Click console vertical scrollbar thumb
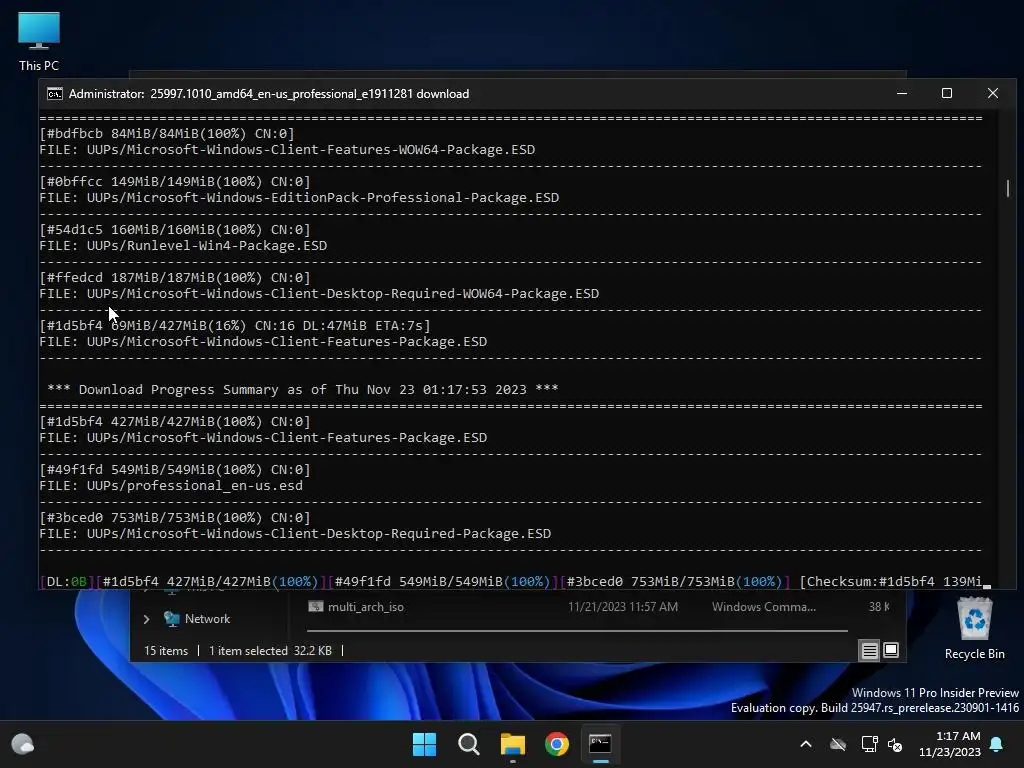Screen dimensions: 1024x768 [1008, 189]
